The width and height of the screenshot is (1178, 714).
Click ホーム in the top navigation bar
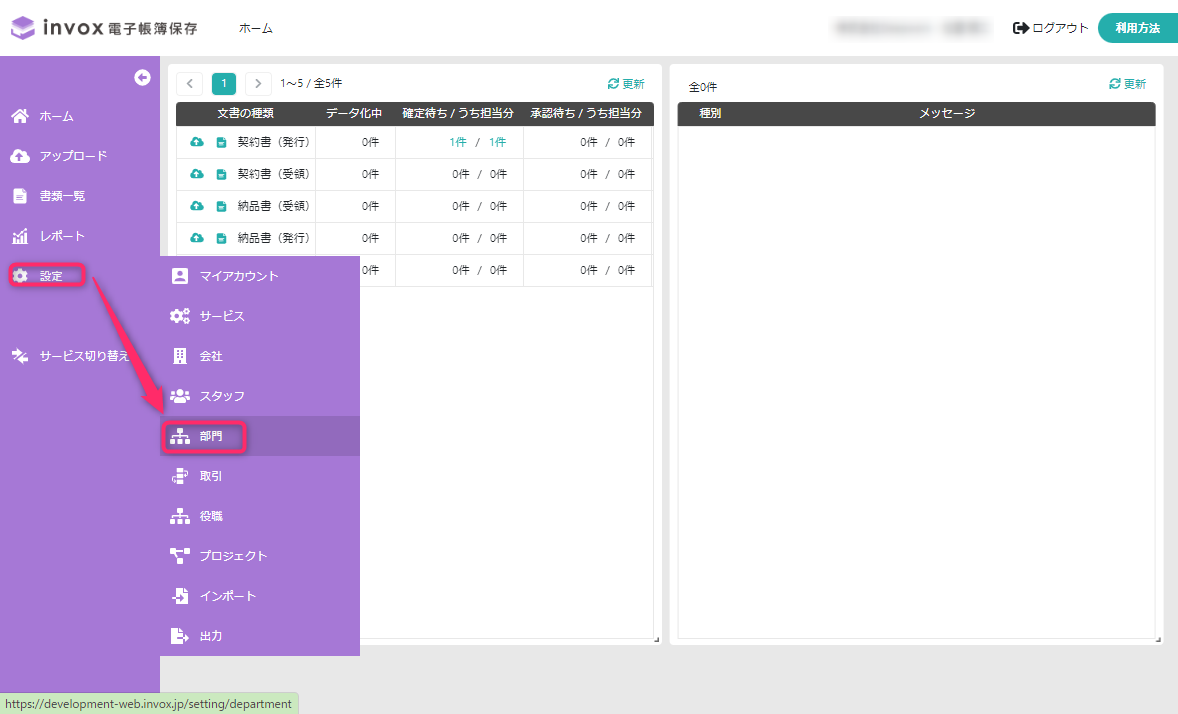(x=256, y=29)
